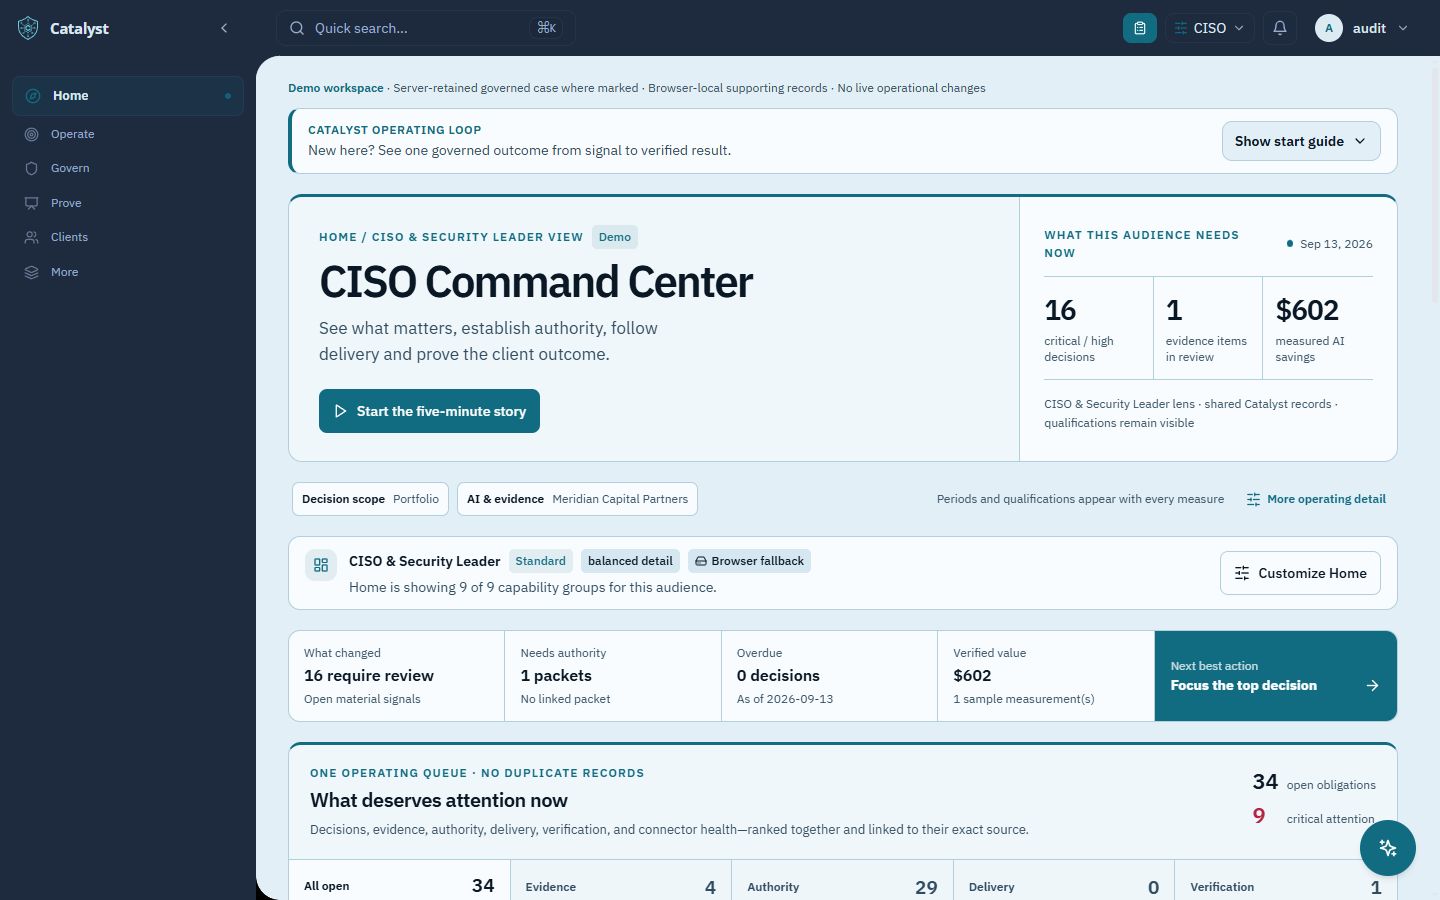Click the Clients people icon in the sidebar
This screenshot has height=900, width=1440.
32,237
